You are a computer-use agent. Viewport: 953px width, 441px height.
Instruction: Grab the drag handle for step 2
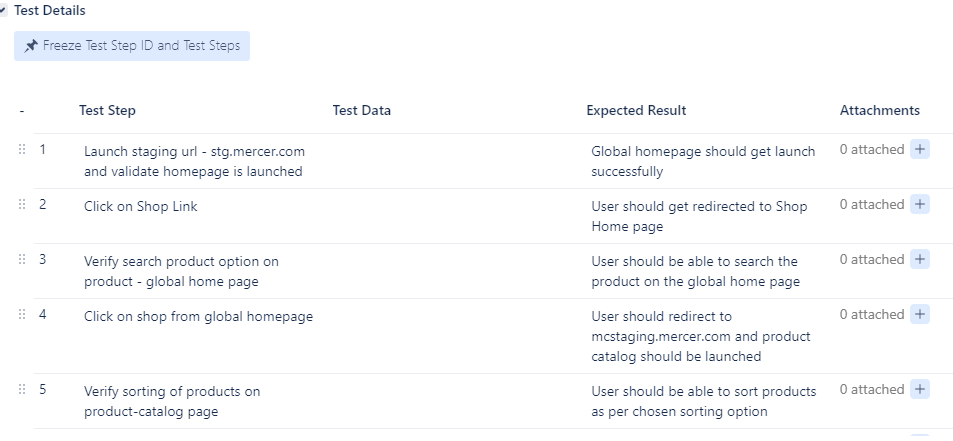click(x=22, y=204)
